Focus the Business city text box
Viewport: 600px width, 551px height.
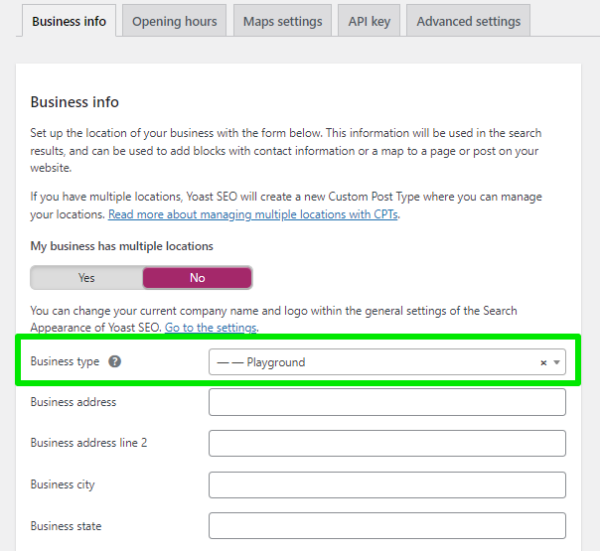tap(387, 485)
